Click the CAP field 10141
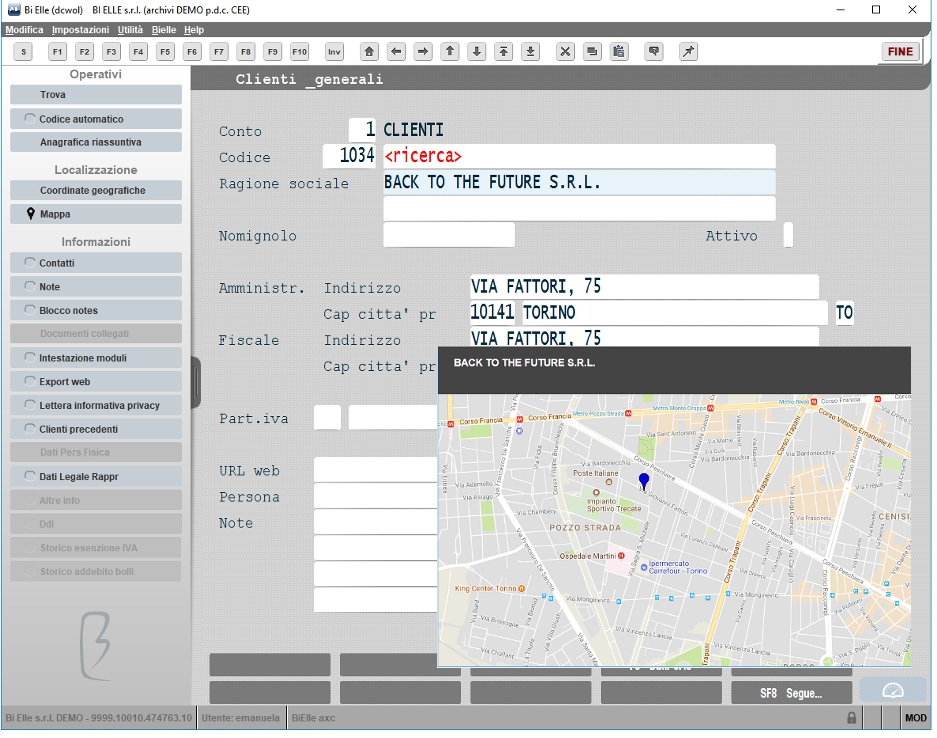The image size is (937, 738). [492, 313]
